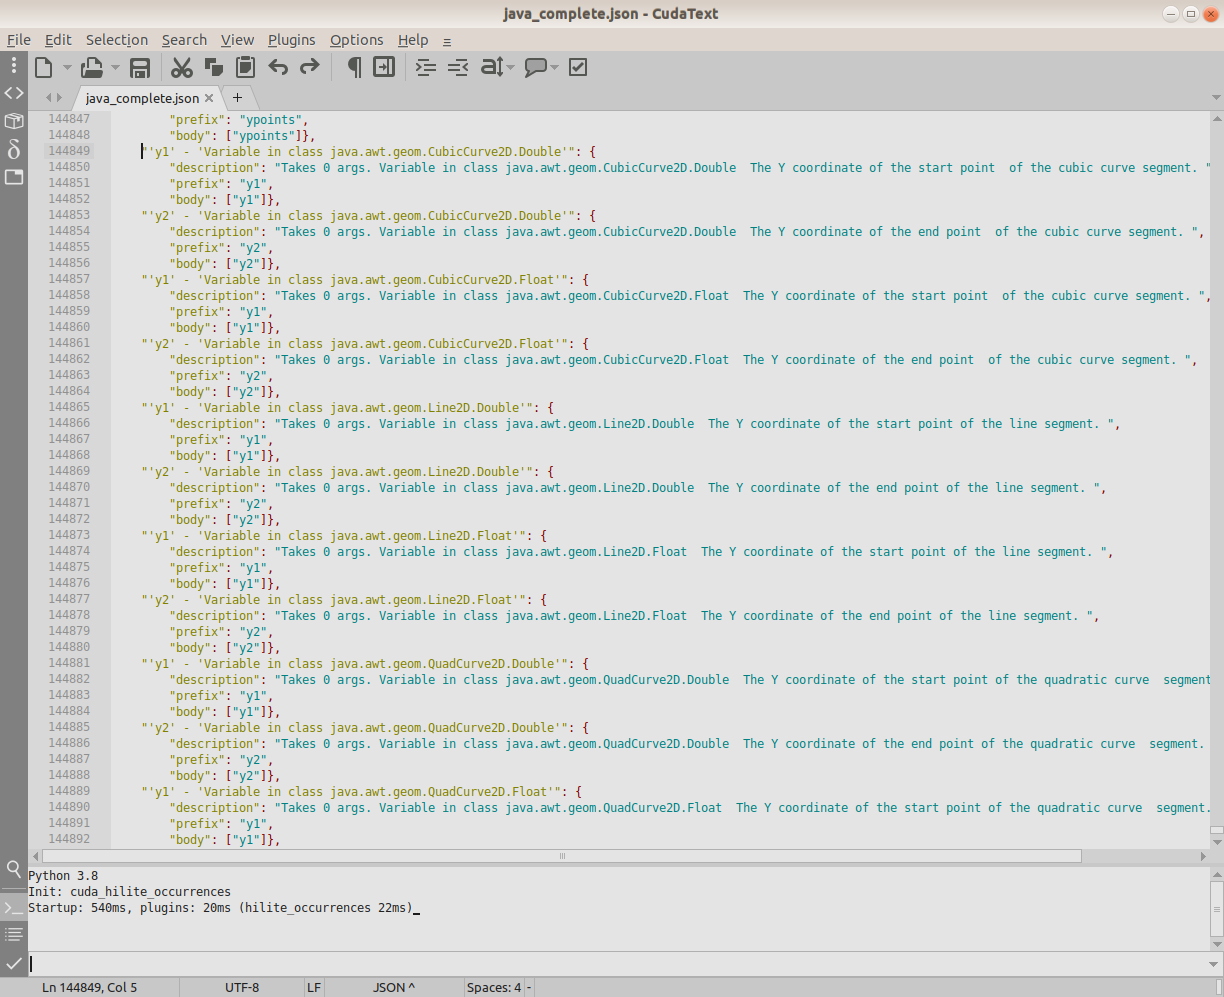1224x997 pixels.
Task: Expand the recent files dropdown arrow
Action: tap(115, 67)
